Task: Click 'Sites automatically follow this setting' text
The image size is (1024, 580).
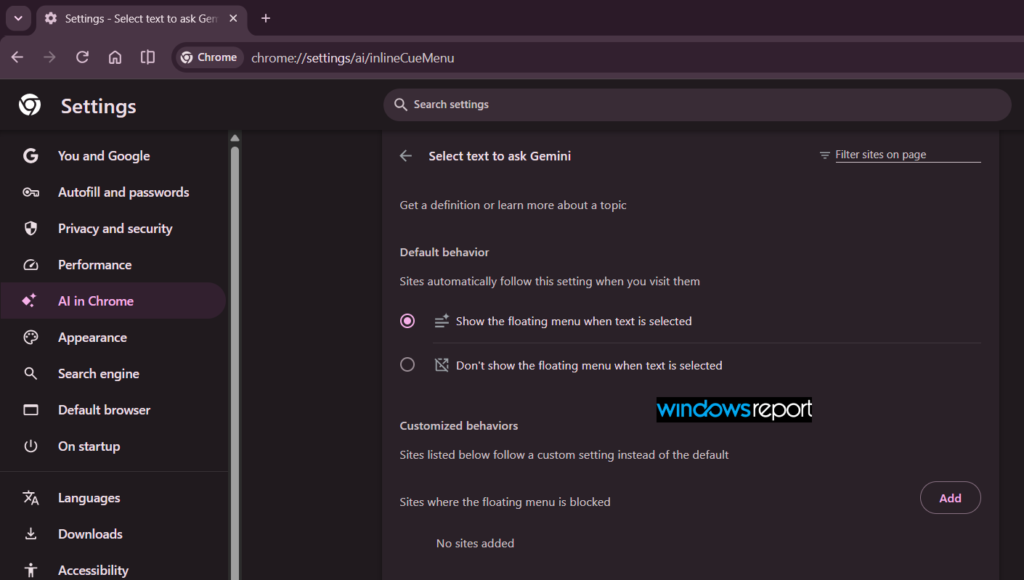Action: point(549,282)
